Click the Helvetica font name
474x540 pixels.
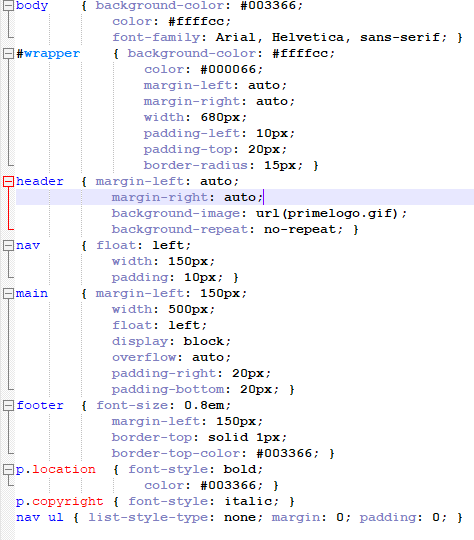308,37
